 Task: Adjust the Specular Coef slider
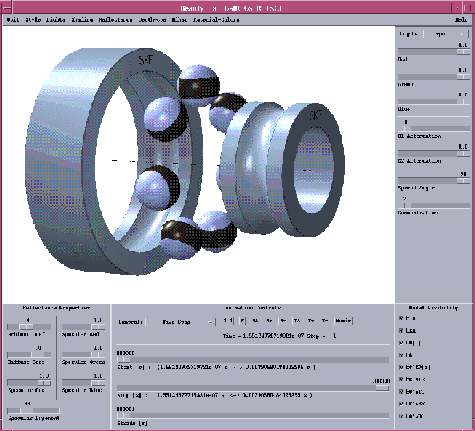[29, 382]
